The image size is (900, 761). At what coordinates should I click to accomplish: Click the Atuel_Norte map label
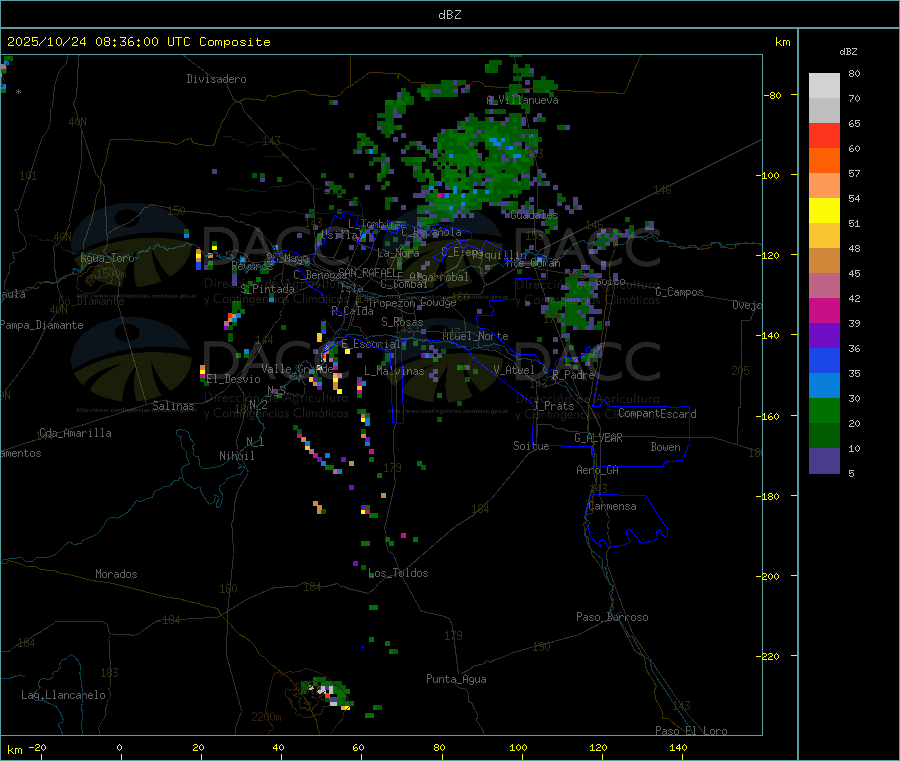pyautogui.click(x=475, y=336)
